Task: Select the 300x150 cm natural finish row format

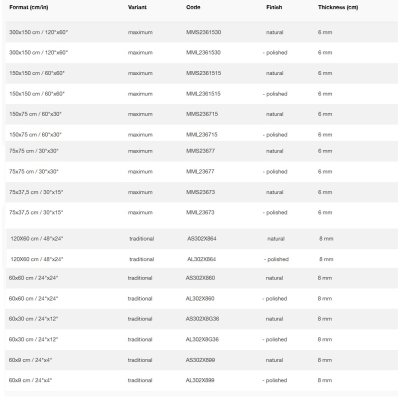Action: coord(38,32)
